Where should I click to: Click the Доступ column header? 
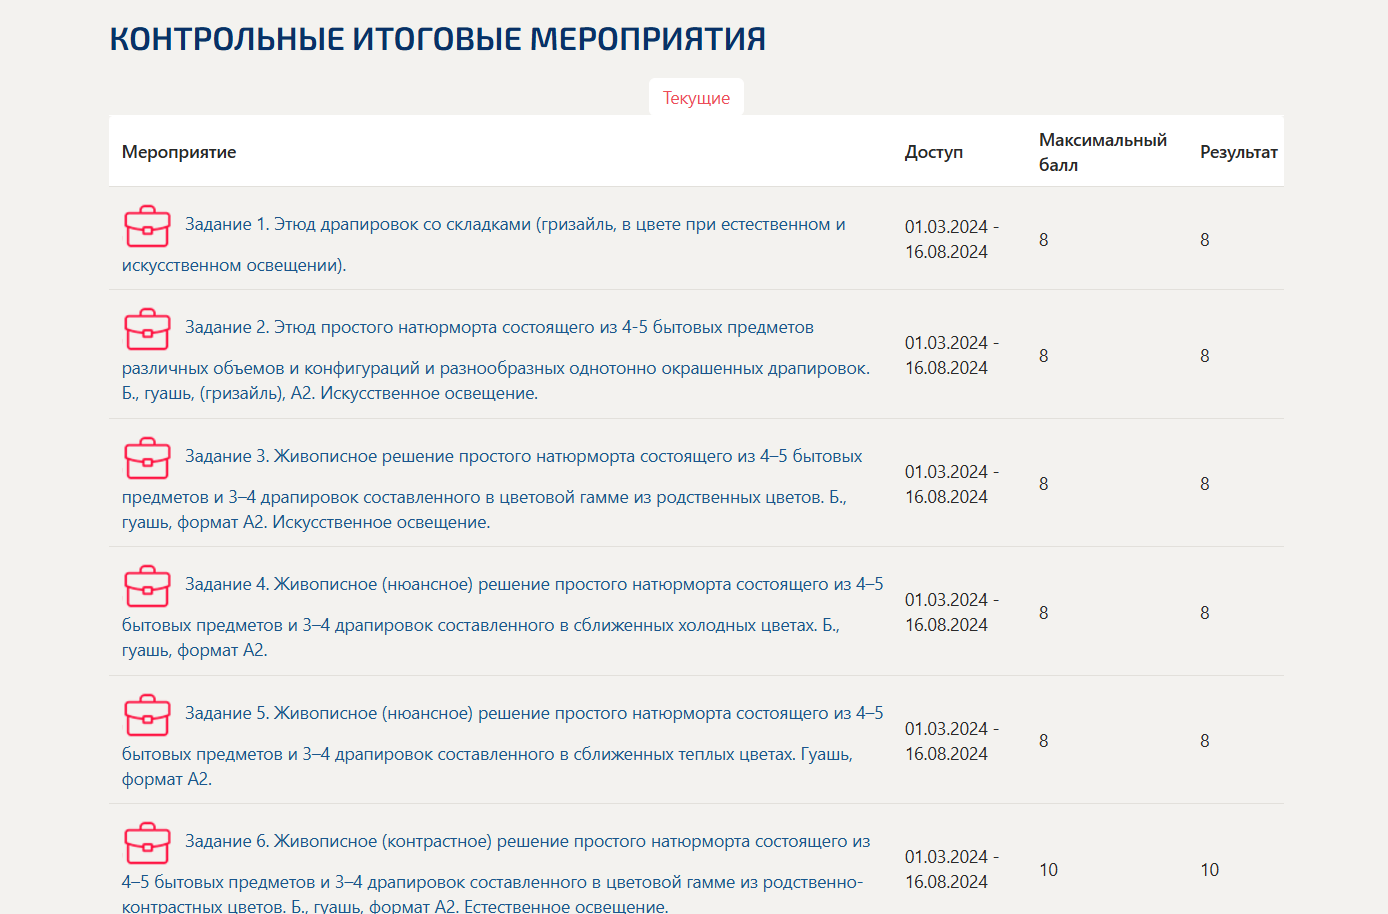pyautogui.click(x=934, y=152)
